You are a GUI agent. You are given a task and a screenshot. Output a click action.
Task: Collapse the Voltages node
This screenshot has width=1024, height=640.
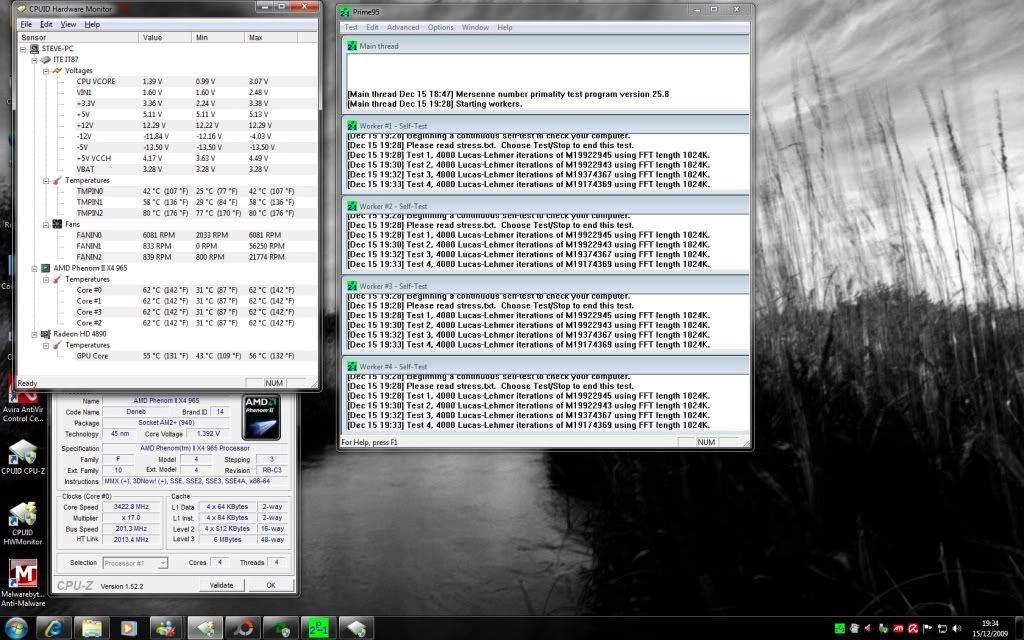[x=46, y=71]
